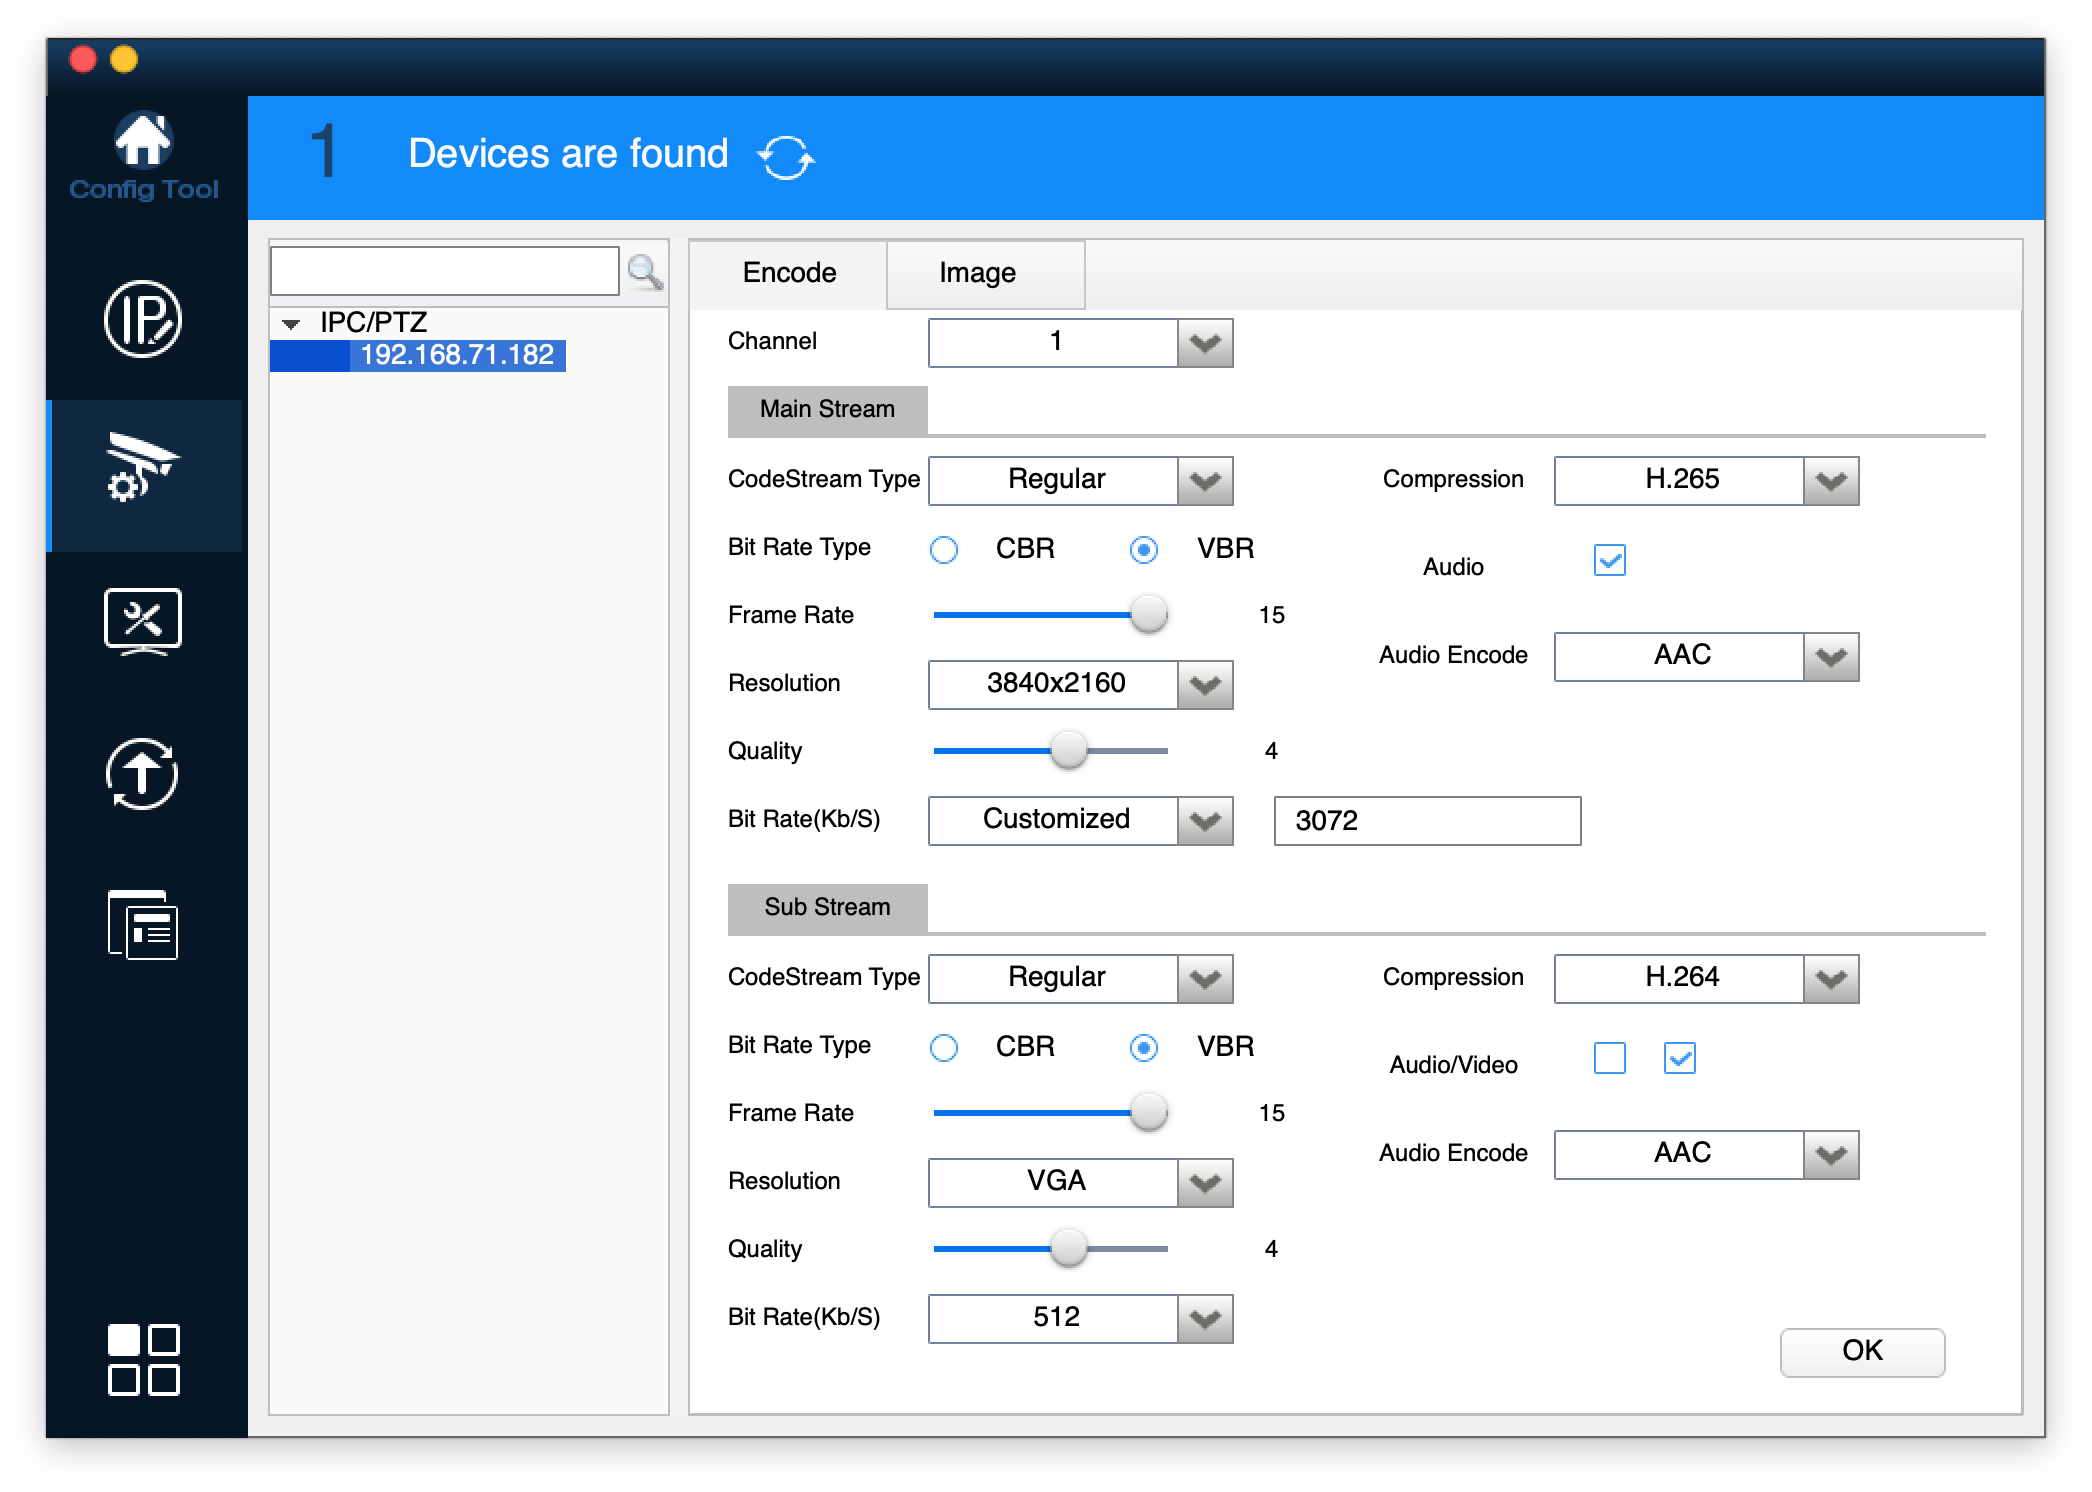
Task: Collapse the IPC/PTZ tree node
Action: pos(291,324)
